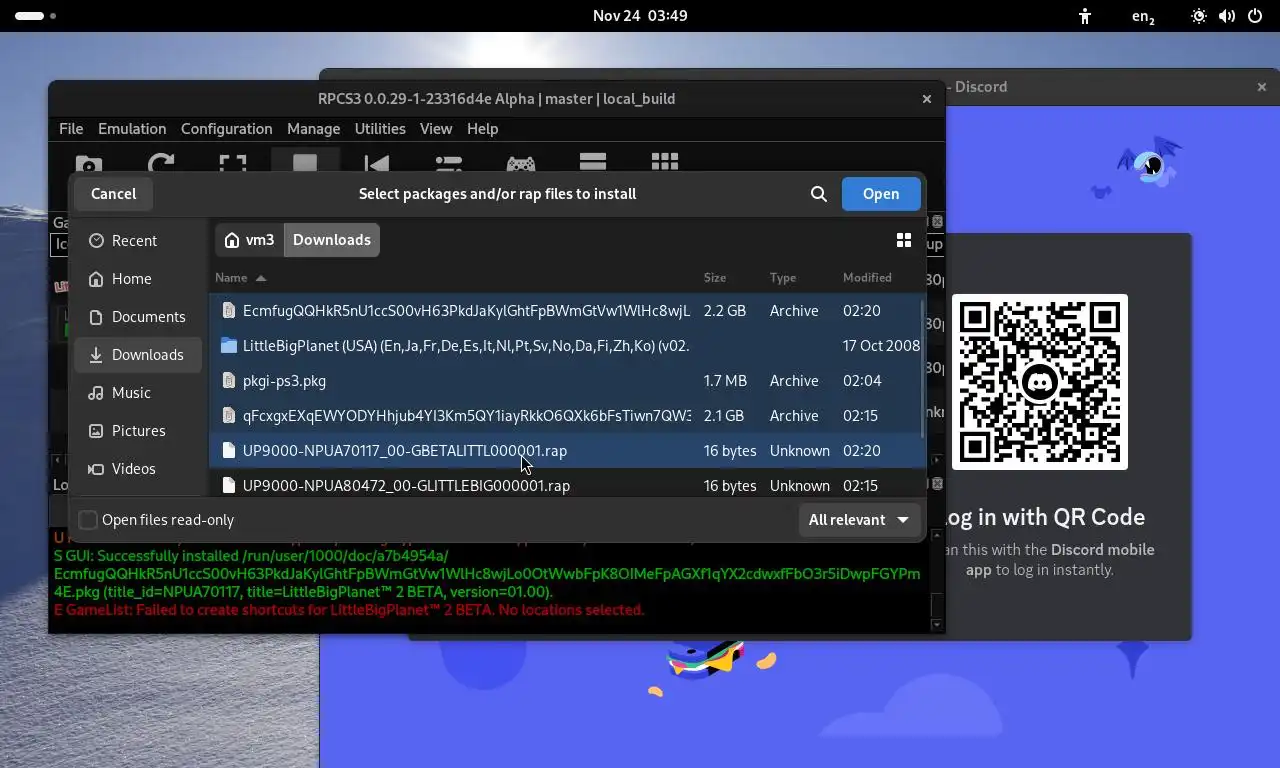Click the search icon in file dialog

pyautogui.click(x=818, y=194)
